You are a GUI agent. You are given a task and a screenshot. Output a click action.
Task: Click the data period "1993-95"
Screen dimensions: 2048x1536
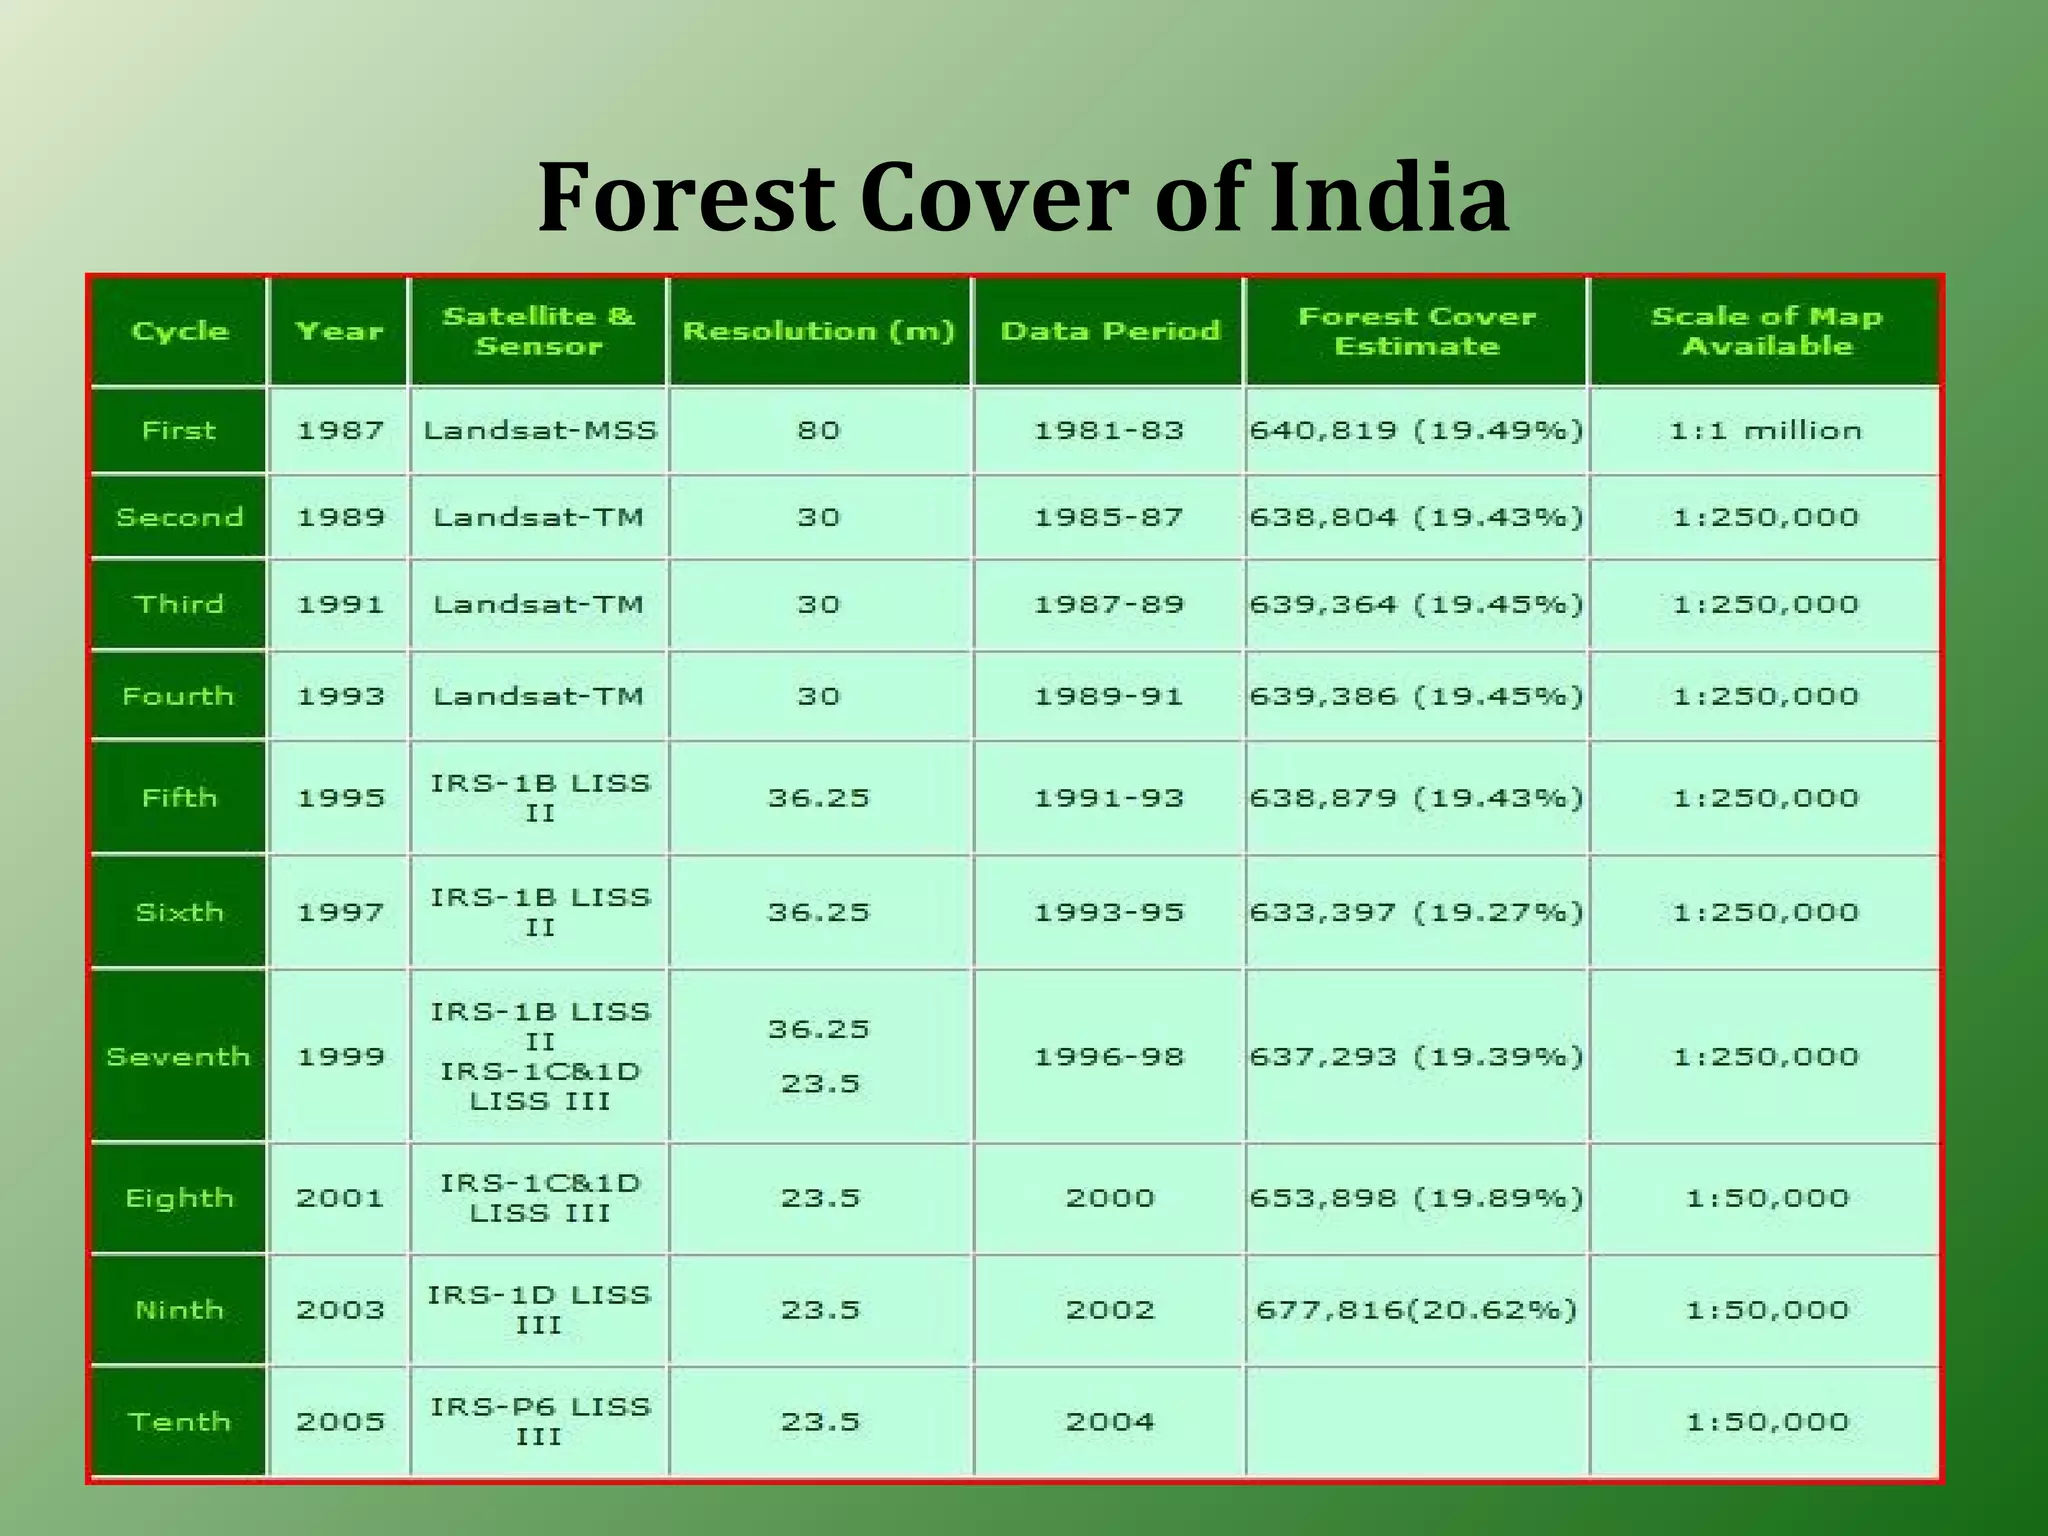click(x=1109, y=912)
